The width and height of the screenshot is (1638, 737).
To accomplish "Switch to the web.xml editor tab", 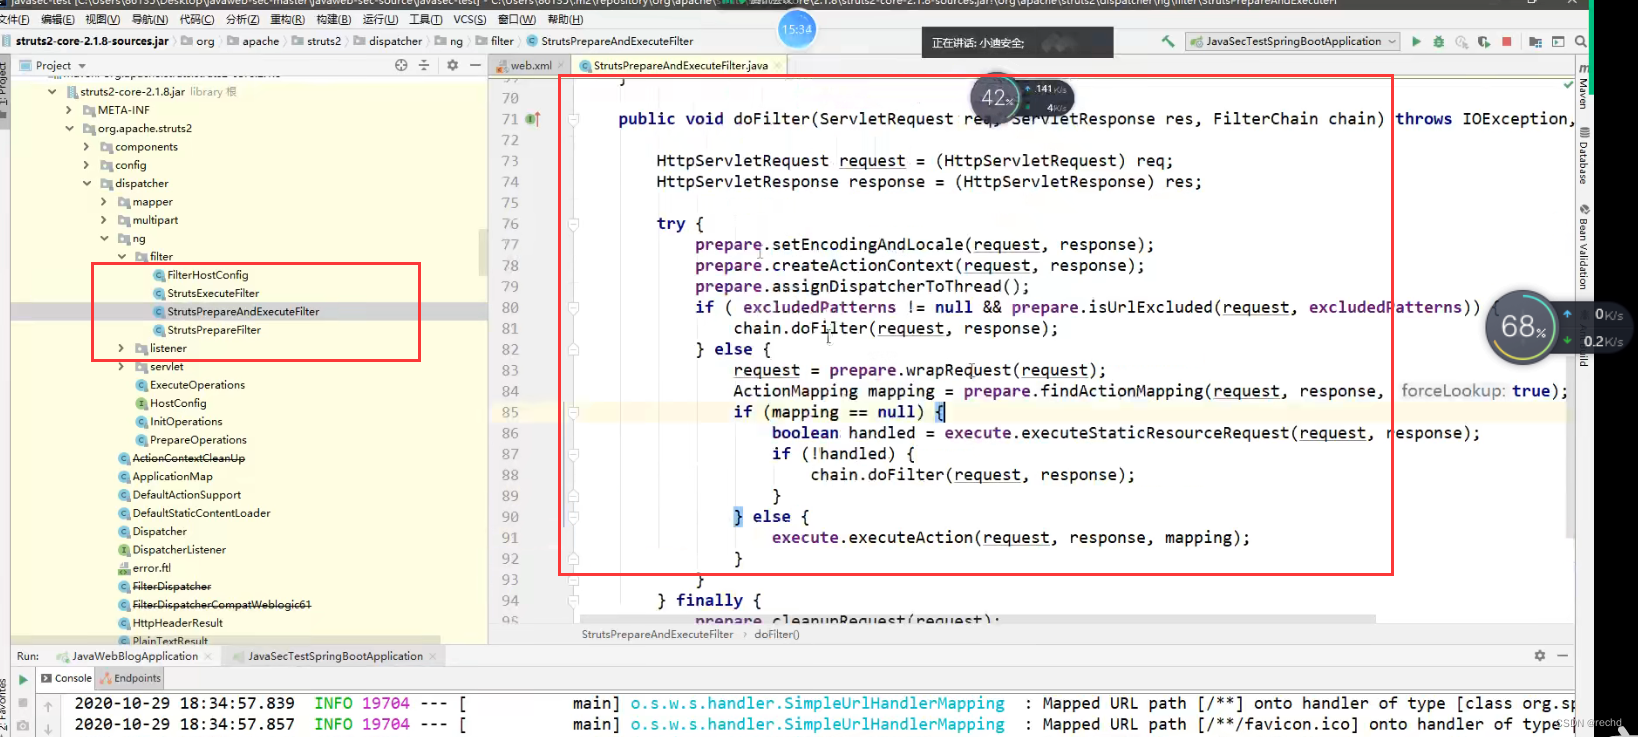I will click(x=530, y=66).
